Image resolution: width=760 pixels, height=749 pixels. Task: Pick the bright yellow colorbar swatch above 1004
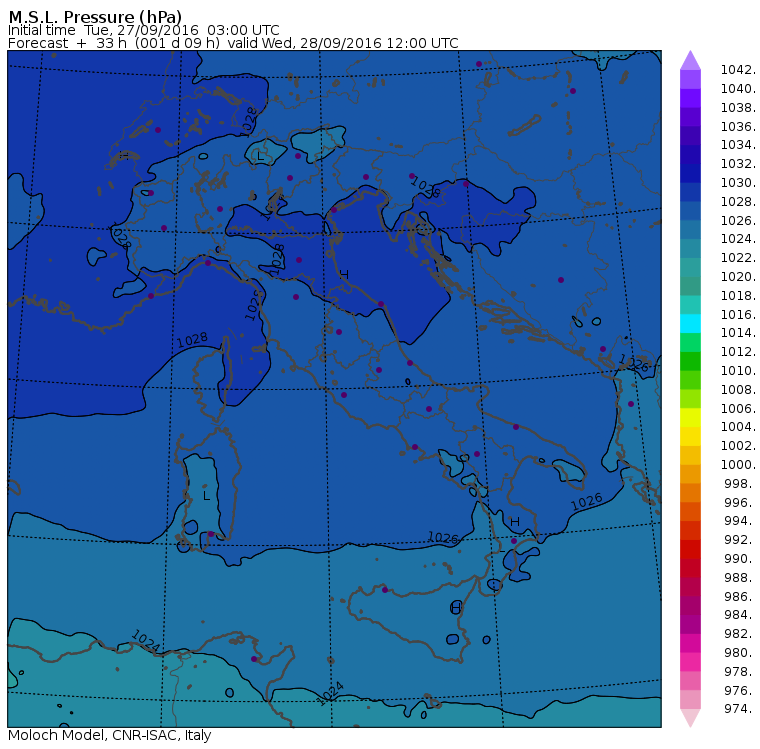690,418
